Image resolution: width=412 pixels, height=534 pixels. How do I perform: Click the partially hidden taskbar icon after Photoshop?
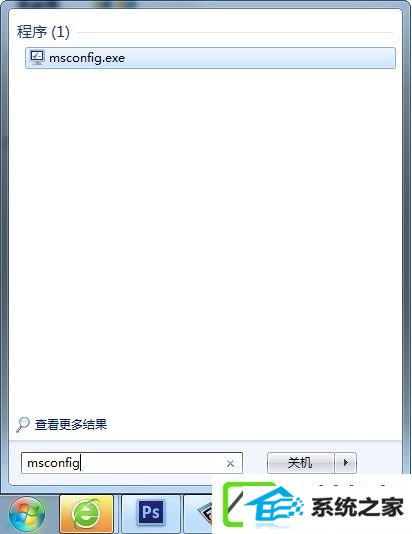click(x=202, y=513)
